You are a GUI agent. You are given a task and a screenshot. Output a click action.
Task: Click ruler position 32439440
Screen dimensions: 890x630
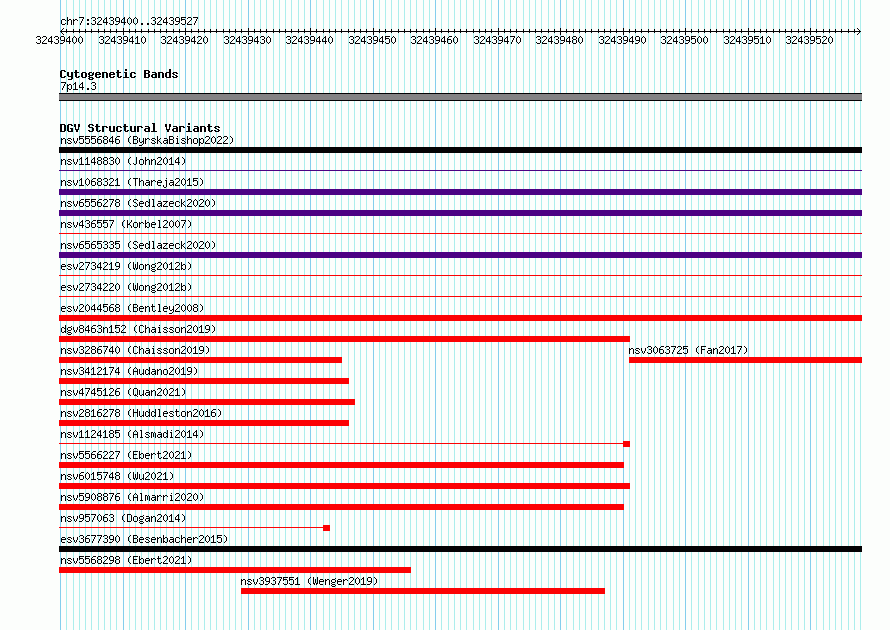tap(309, 40)
